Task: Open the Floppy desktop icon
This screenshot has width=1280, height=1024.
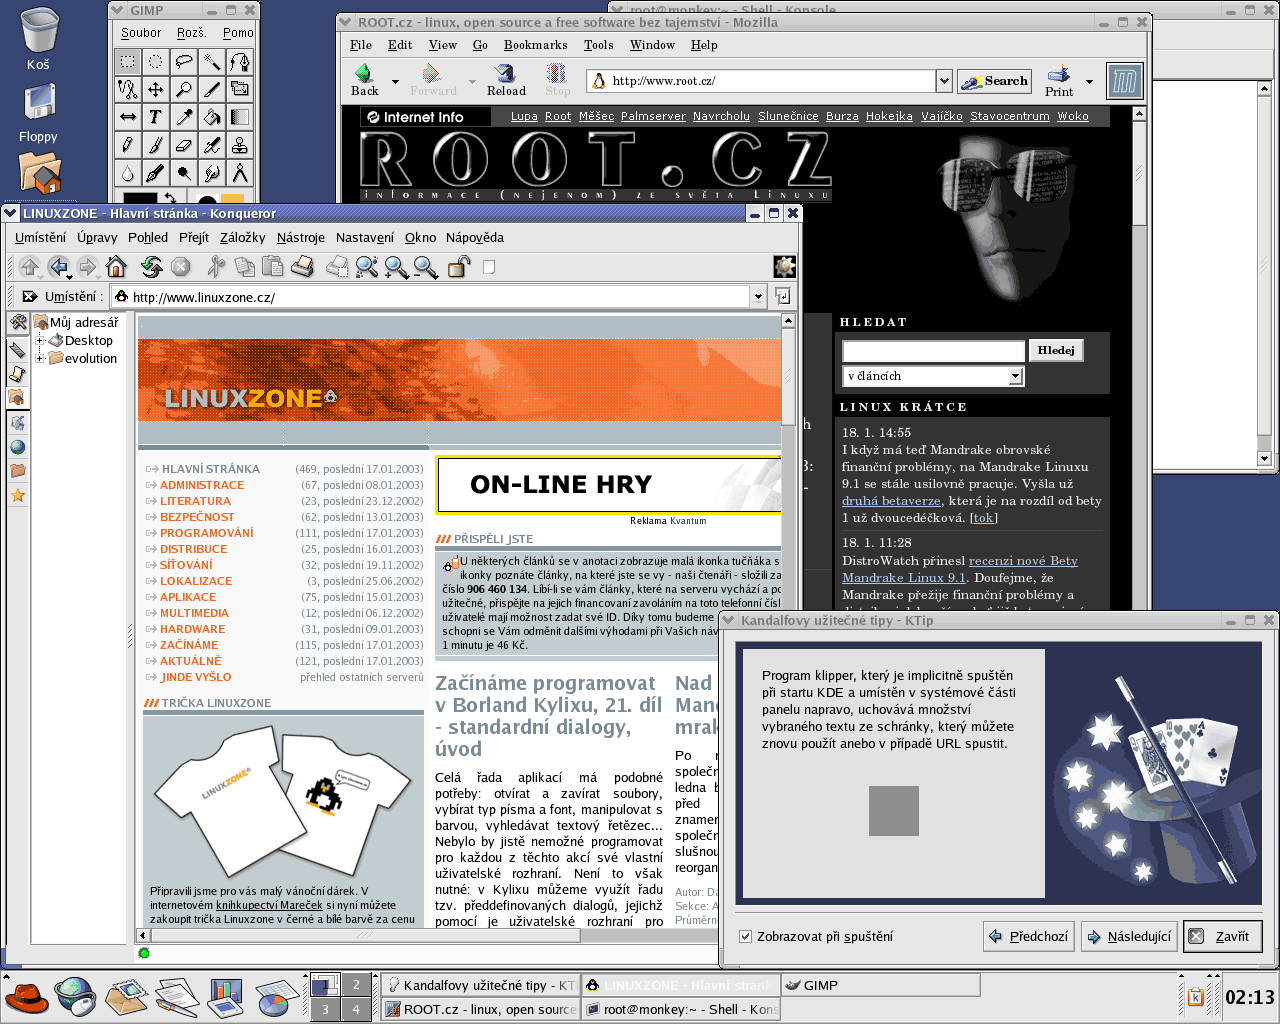Action: pos(38,112)
